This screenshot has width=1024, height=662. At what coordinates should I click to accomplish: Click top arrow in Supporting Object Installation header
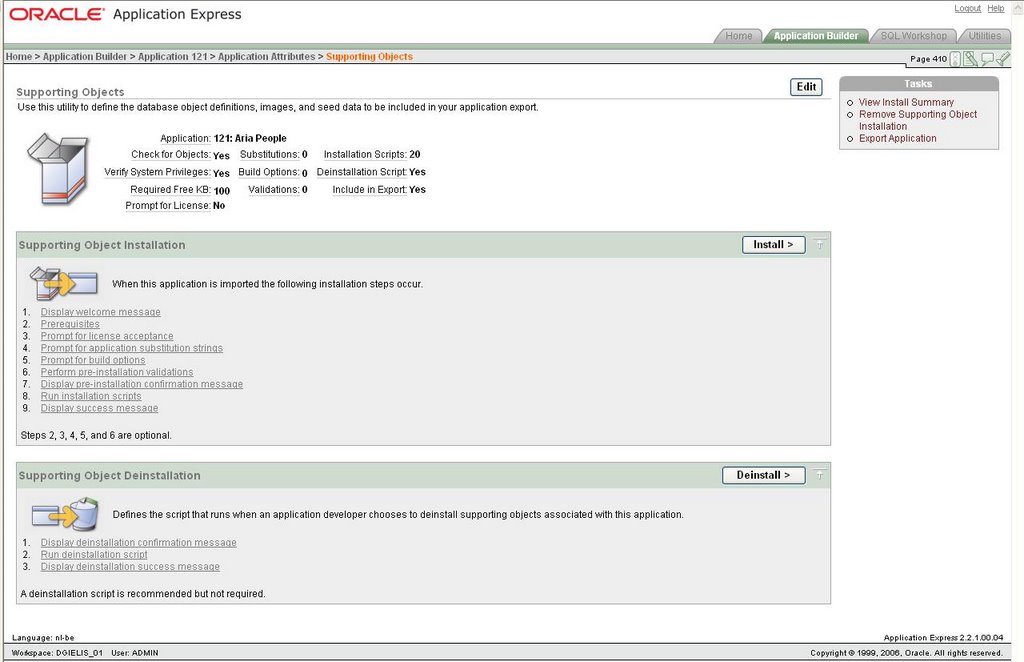(819, 245)
